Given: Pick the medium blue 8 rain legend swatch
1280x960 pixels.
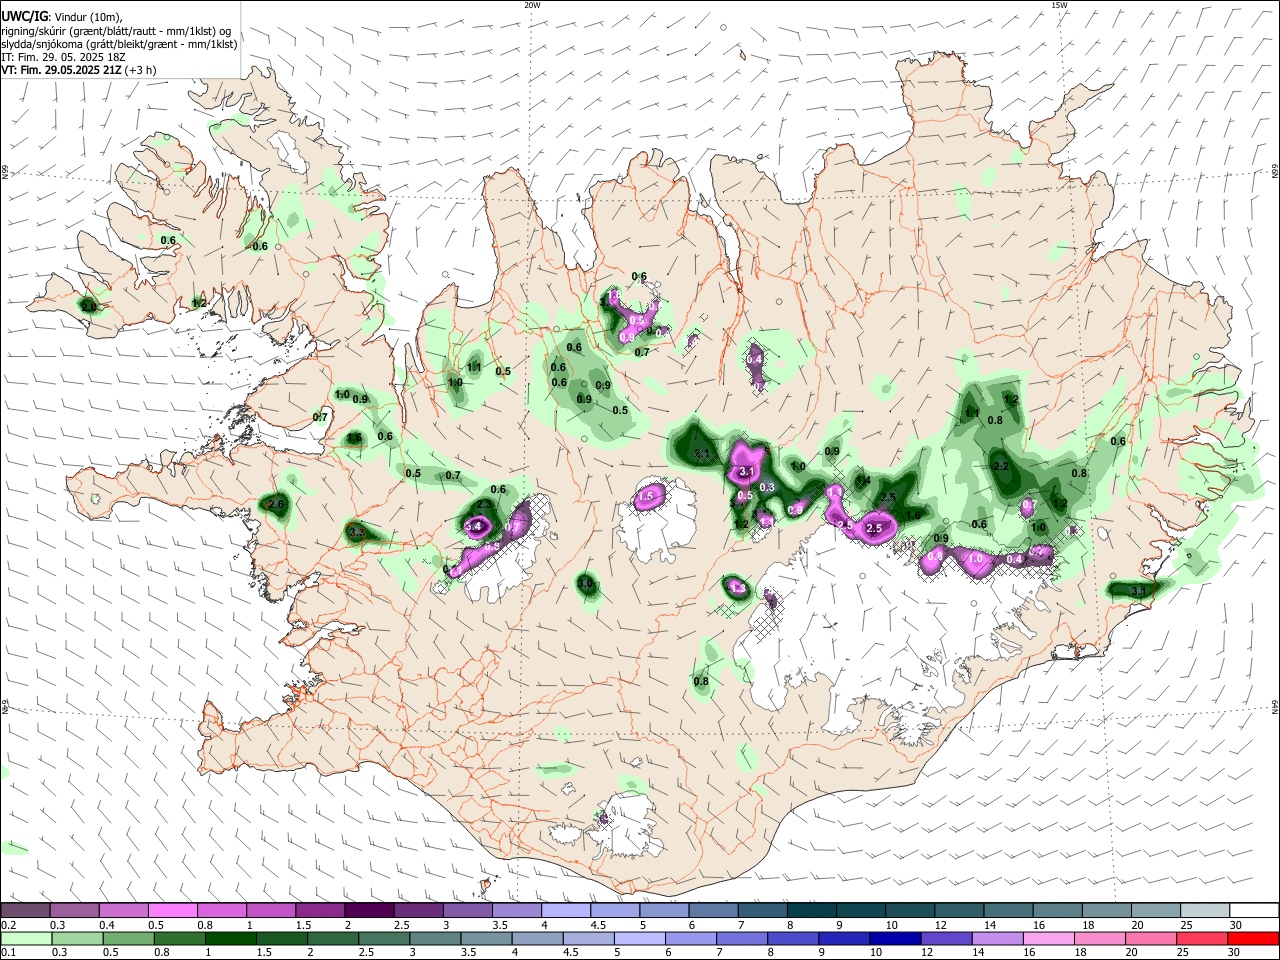Looking at the screenshot, I should tap(793, 938).
